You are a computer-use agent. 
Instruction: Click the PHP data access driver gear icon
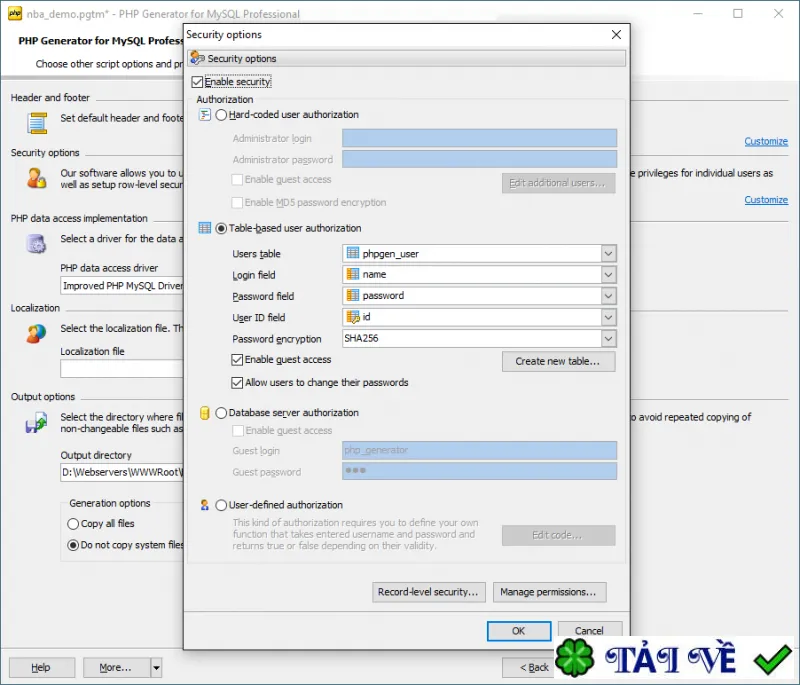click(x=36, y=244)
